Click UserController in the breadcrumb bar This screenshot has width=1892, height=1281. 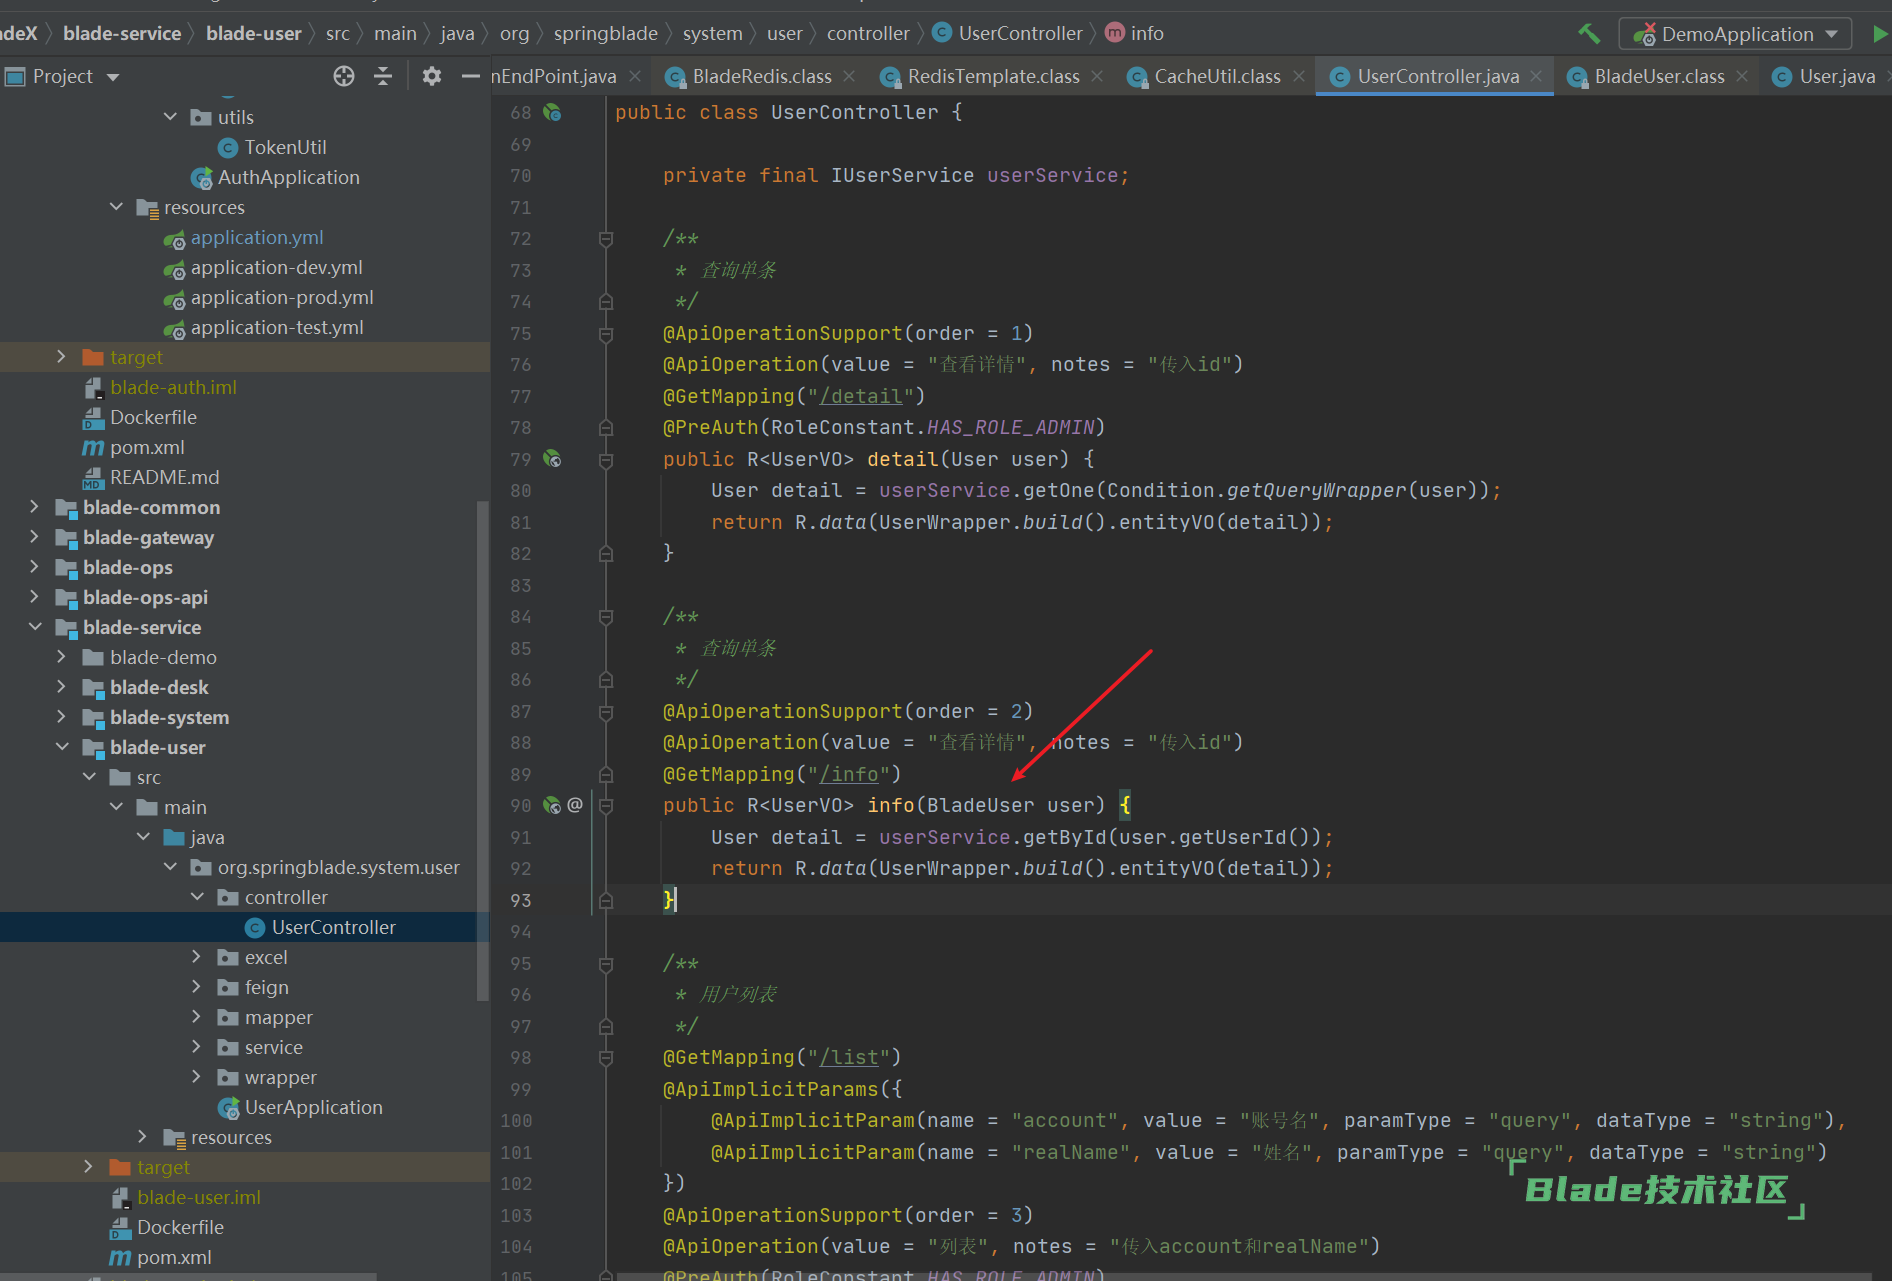pos(1020,34)
